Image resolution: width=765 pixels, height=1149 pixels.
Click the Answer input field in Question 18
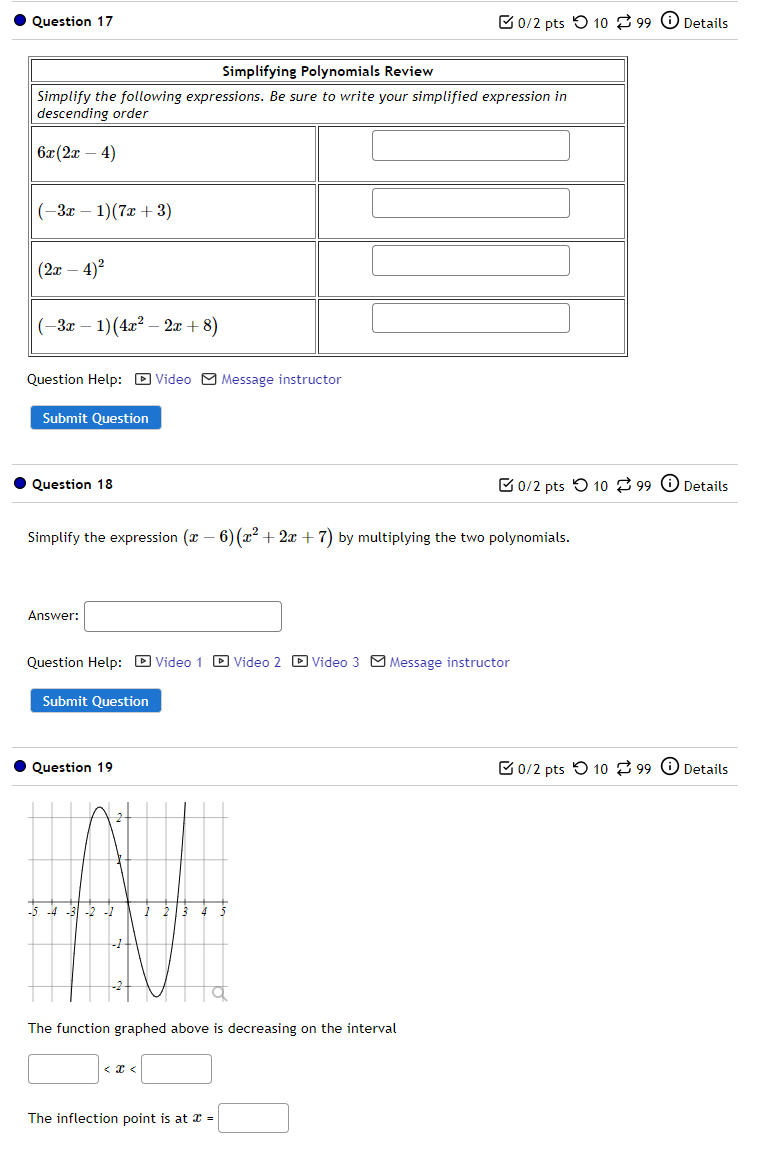(x=182, y=616)
